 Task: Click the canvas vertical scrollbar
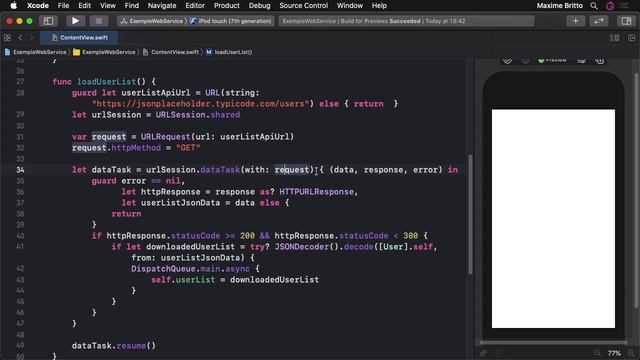[x=636, y=190]
